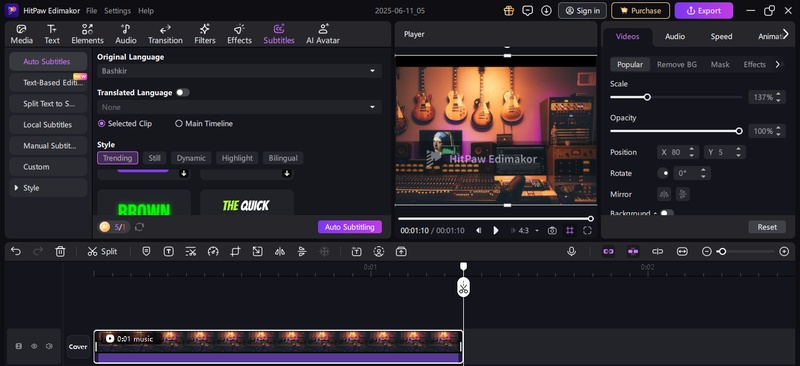Switch to the Speed properties tab
This screenshot has height=366, width=800.
[721, 36]
